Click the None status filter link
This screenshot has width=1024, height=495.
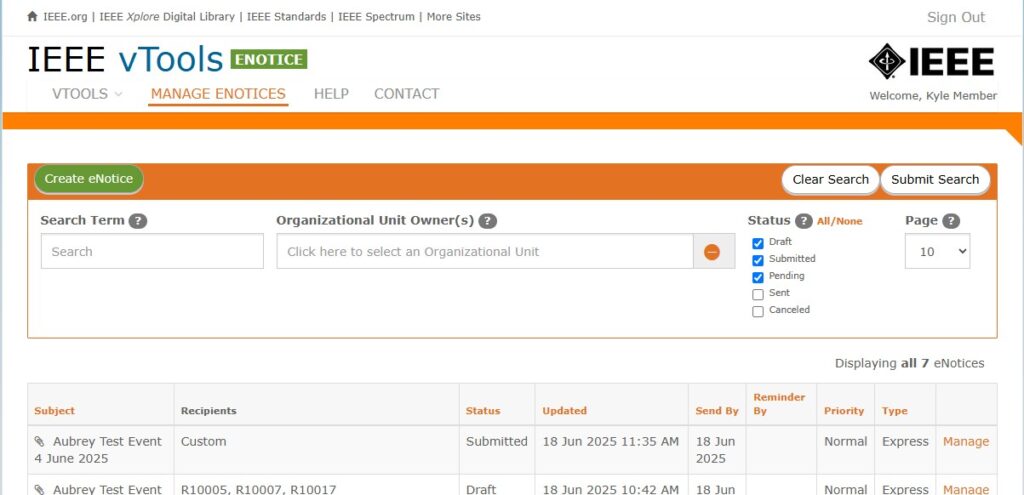coord(848,221)
